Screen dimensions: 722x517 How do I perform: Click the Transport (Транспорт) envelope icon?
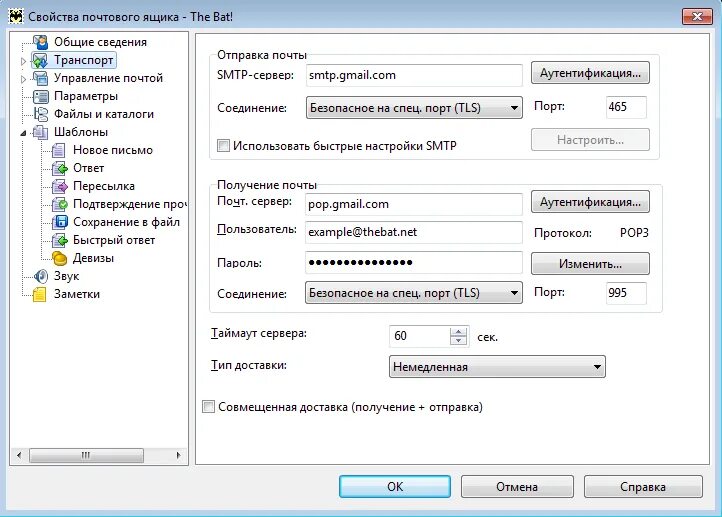coord(41,60)
